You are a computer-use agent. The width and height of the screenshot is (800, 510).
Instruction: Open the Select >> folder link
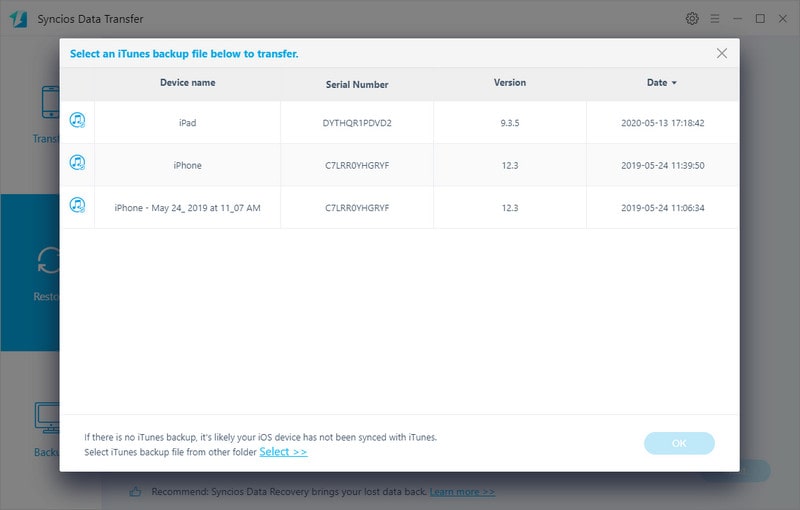tap(283, 452)
